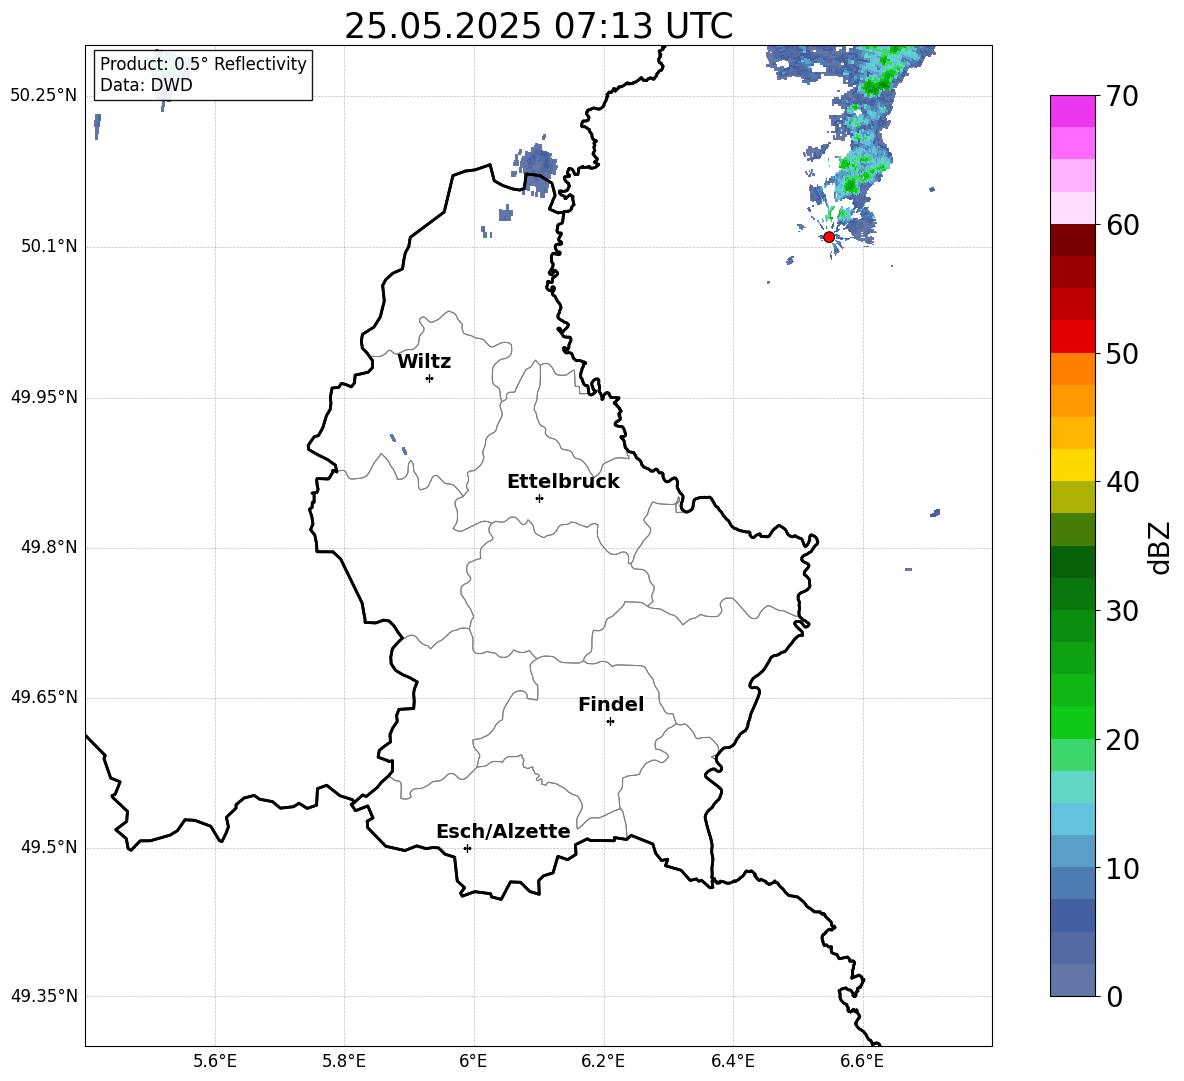Click the 49.95°N latitude label
This screenshot has height=1081, width=1184.
coord(44,397)
